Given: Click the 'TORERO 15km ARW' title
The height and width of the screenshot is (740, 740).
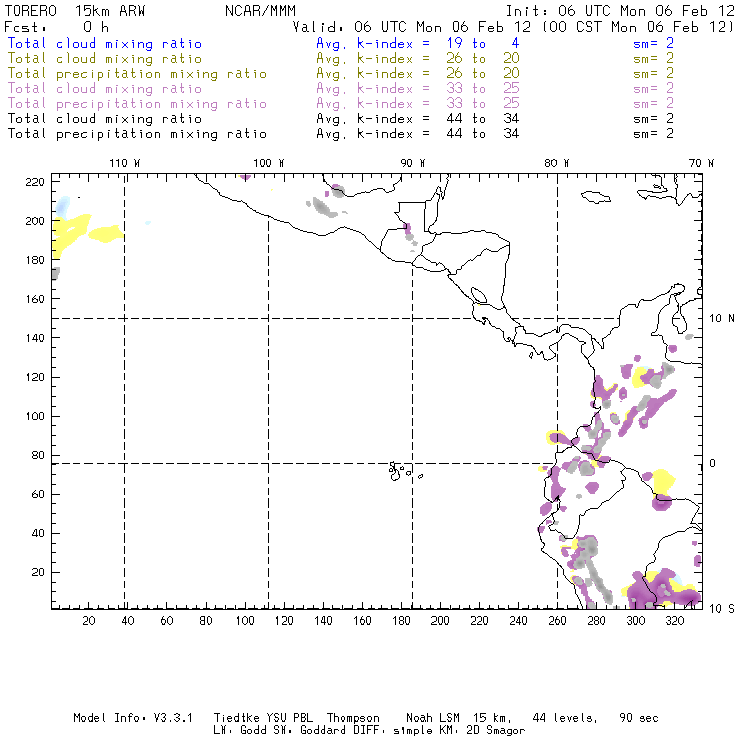Looking at the screenshot, I should 76,10.
